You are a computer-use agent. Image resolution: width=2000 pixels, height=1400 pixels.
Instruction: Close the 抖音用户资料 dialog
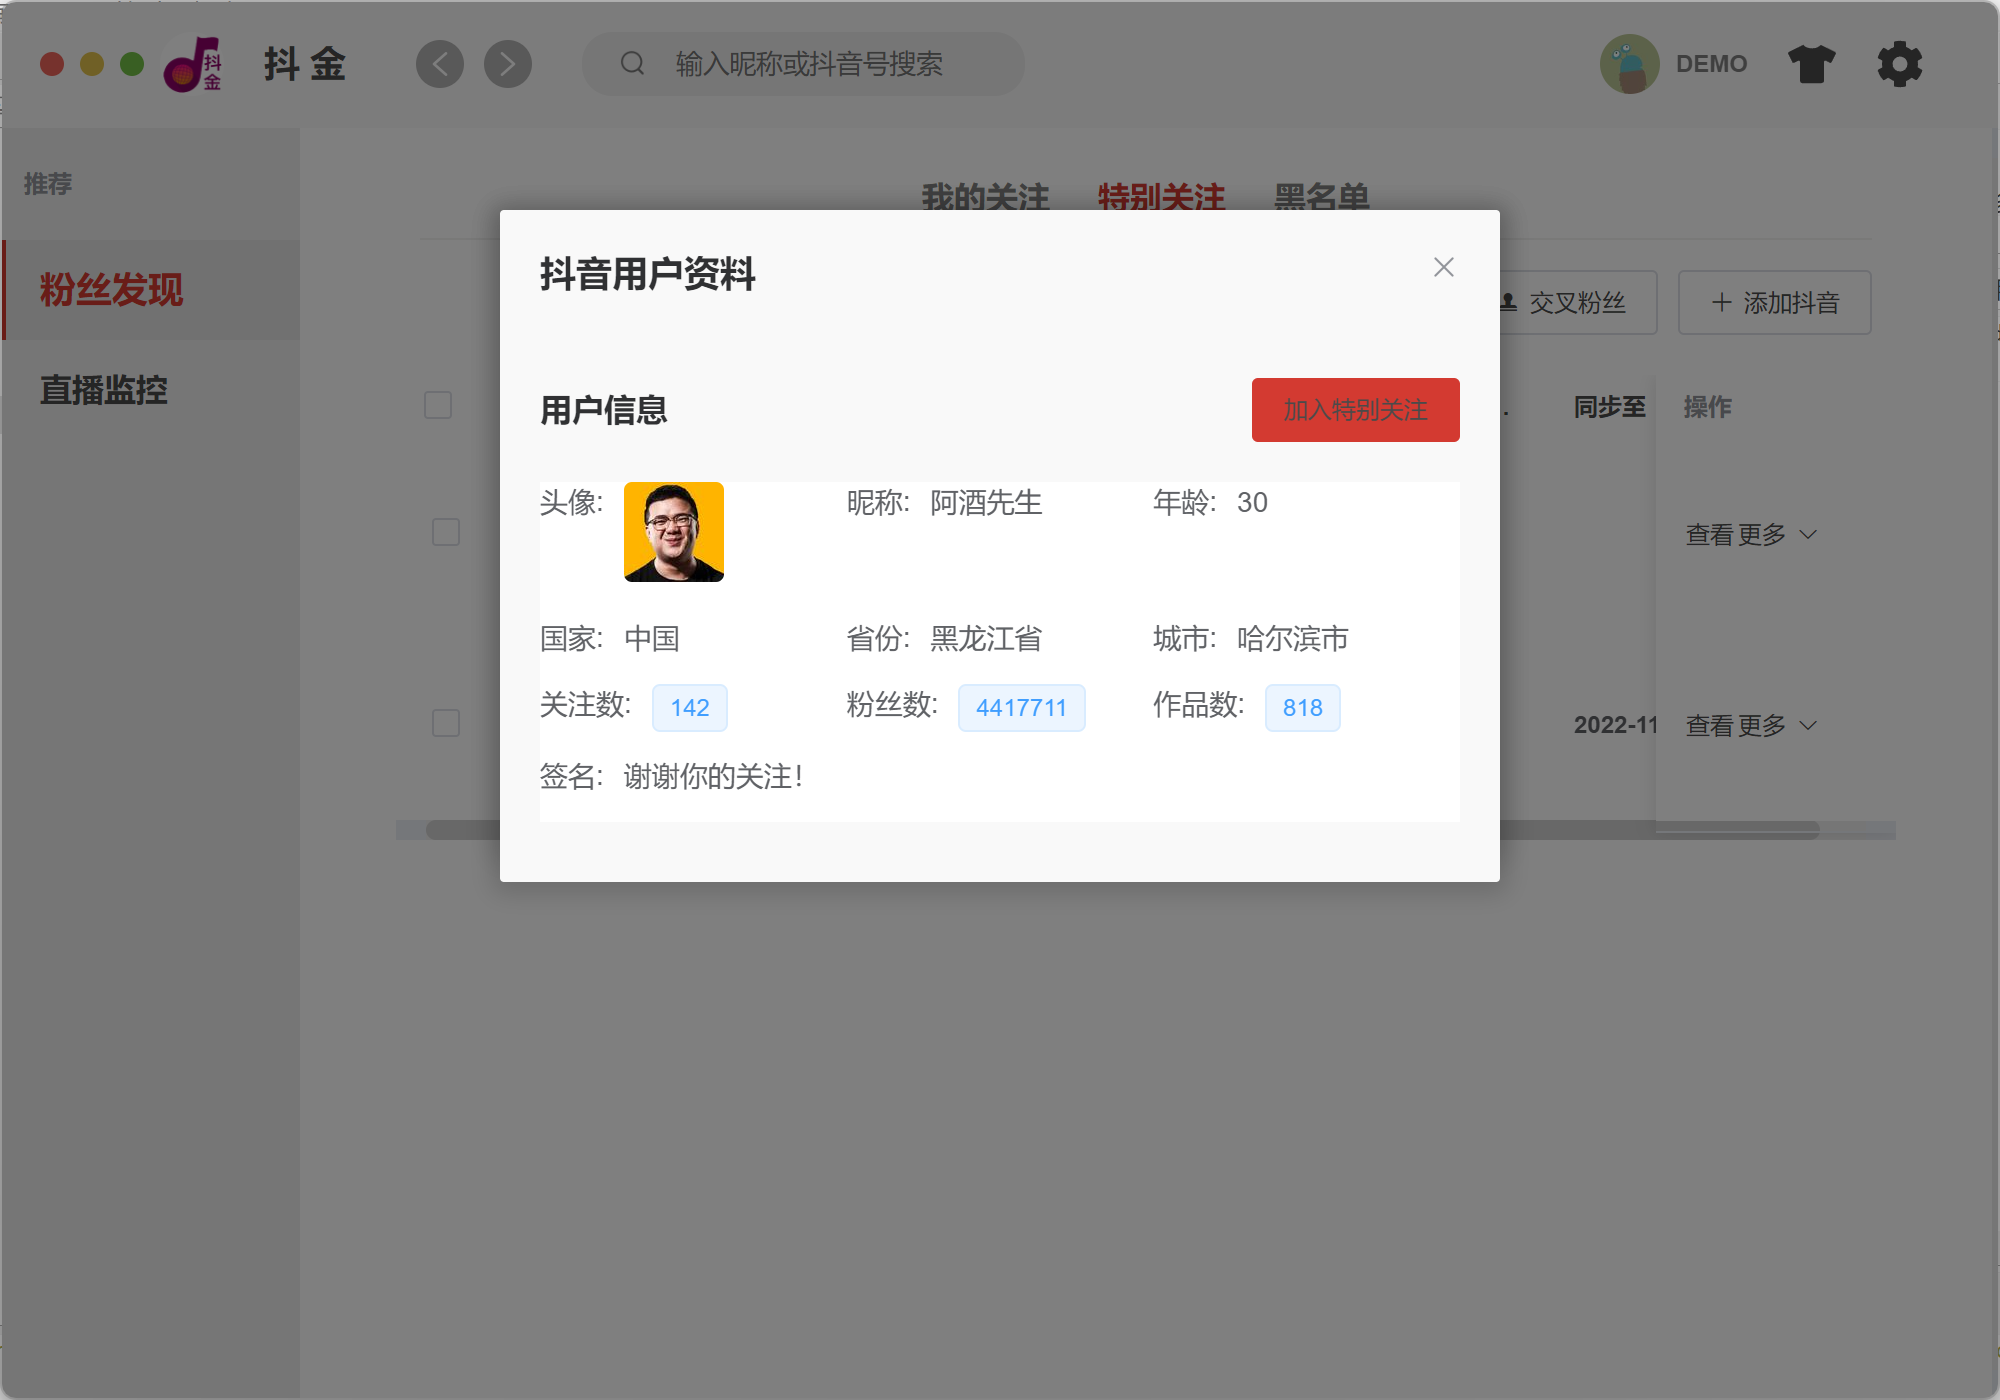point(1443,267)
